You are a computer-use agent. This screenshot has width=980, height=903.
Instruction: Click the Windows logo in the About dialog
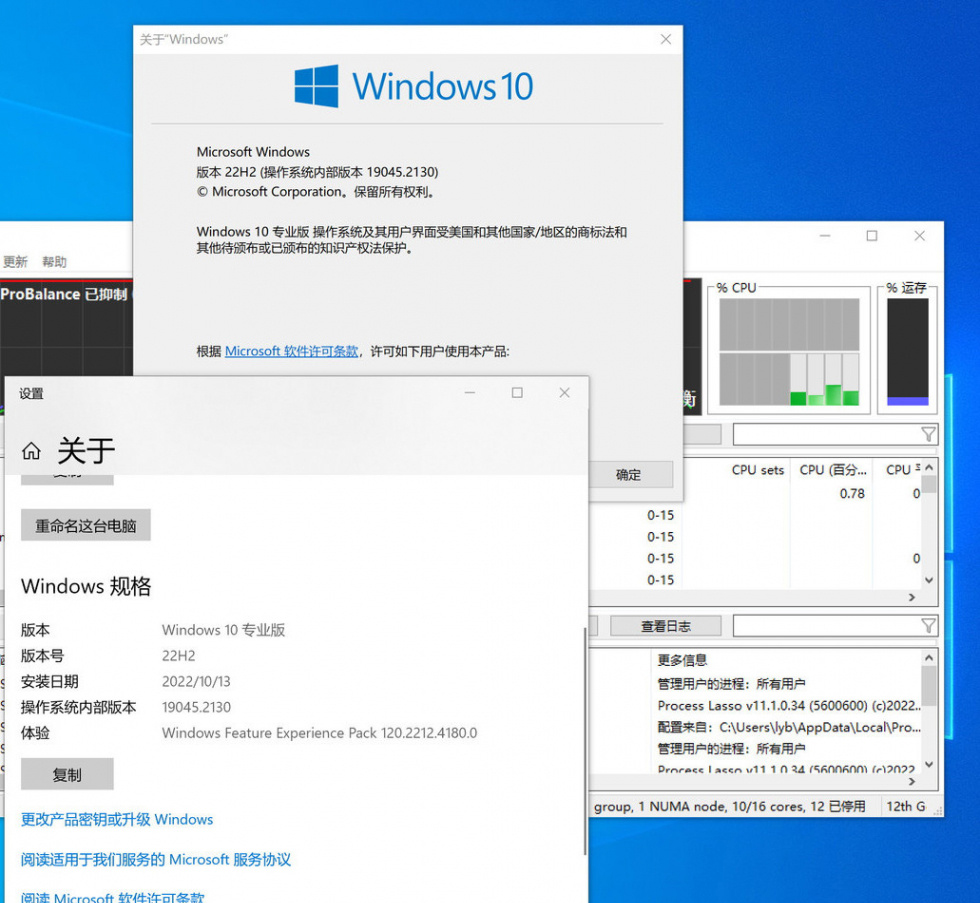316,86
